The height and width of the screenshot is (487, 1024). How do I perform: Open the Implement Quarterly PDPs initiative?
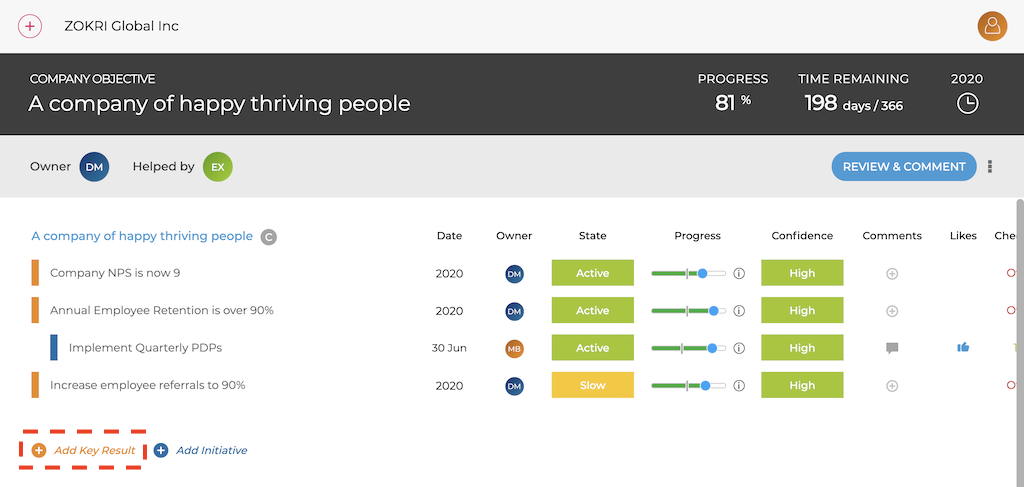click(145, 348)
